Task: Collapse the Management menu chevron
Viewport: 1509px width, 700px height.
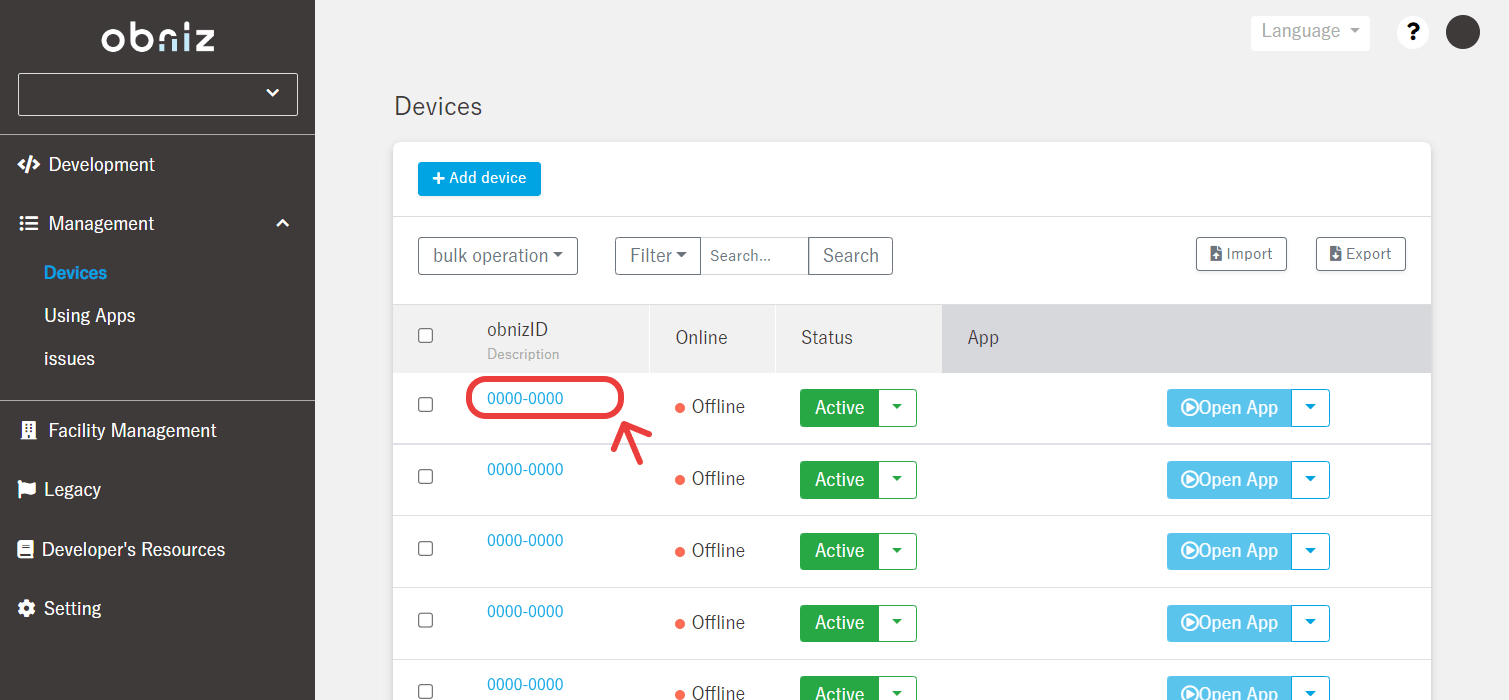Action: pos(283,224)
